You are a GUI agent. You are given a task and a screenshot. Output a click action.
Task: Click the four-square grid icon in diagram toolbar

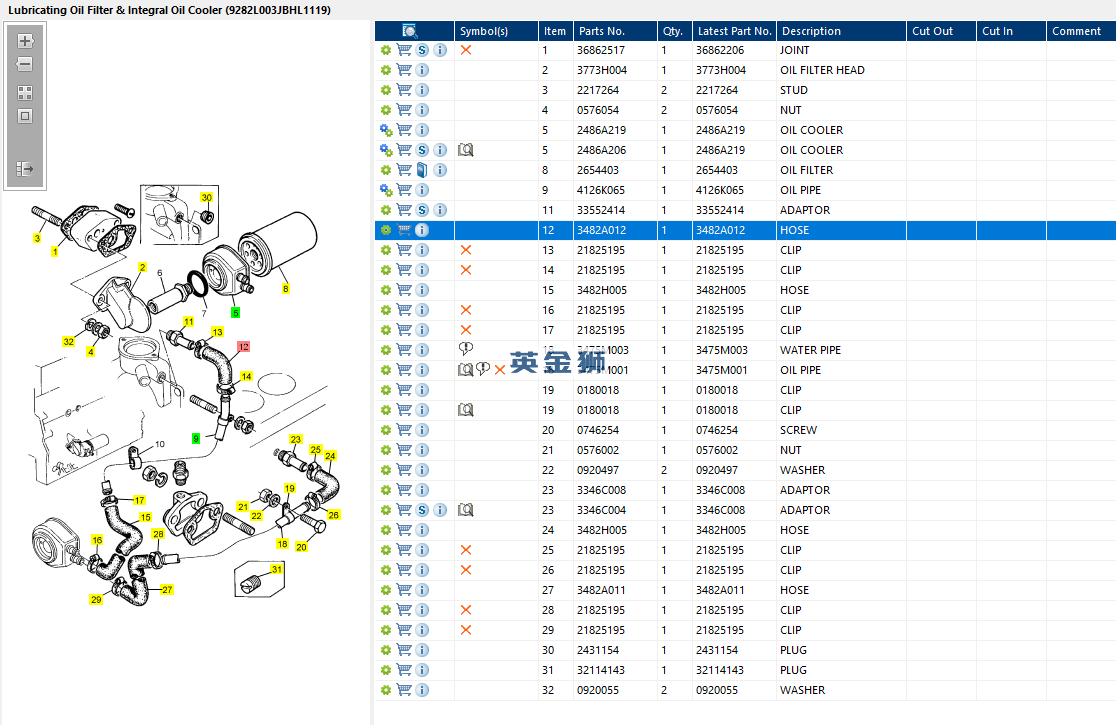(25, 93)
